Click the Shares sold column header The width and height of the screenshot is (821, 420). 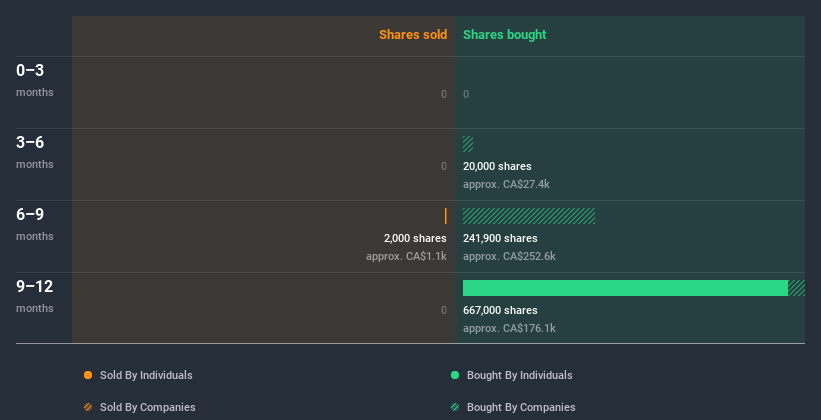(413, 35)
